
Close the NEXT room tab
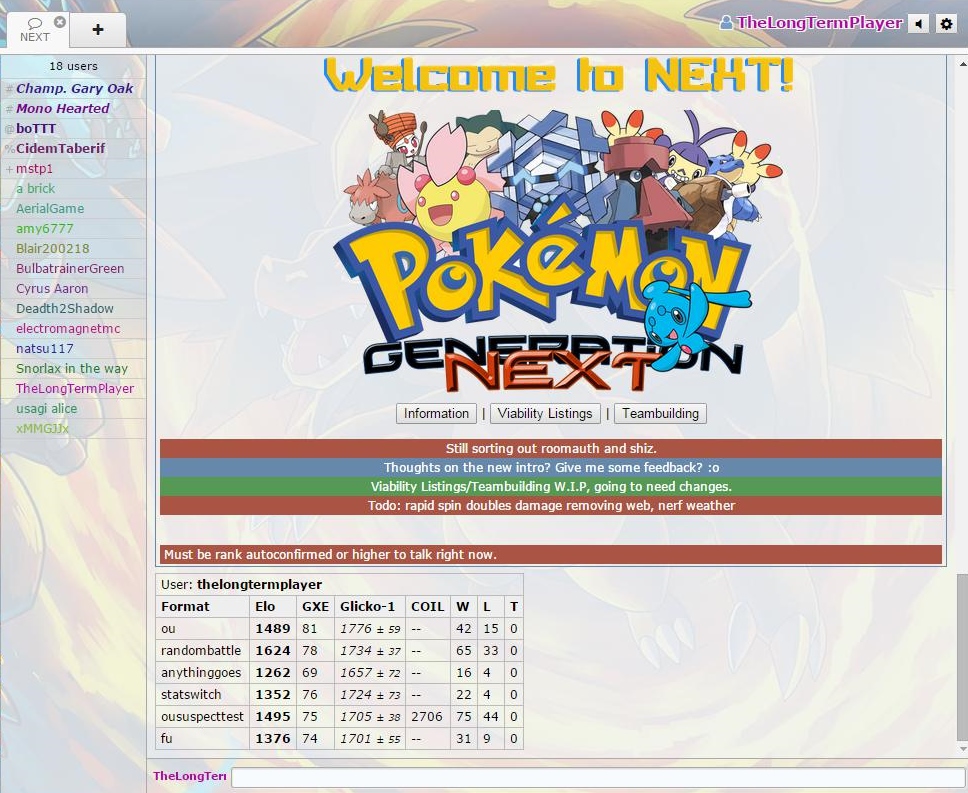(x=60, y=21)
